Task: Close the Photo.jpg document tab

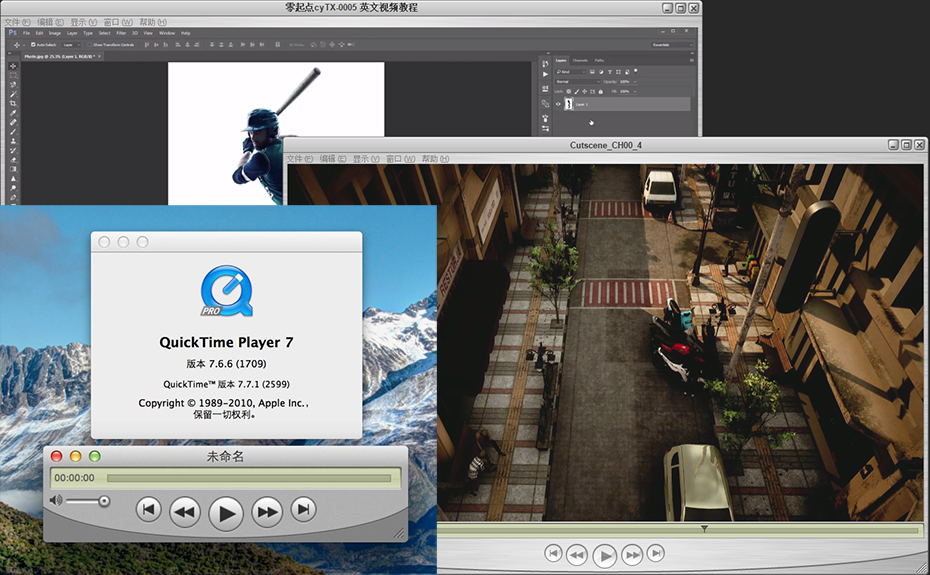Action: 99,56
